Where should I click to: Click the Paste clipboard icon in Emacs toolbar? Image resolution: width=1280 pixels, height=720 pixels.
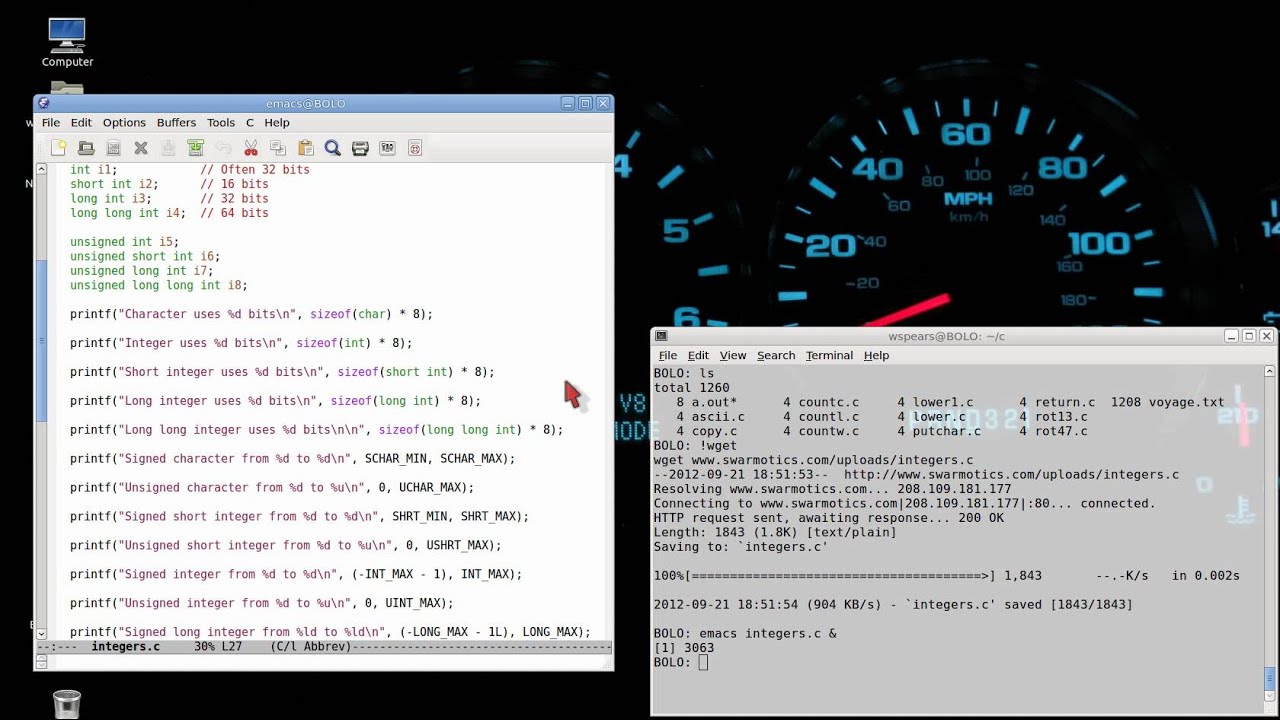tap(305, 148)
